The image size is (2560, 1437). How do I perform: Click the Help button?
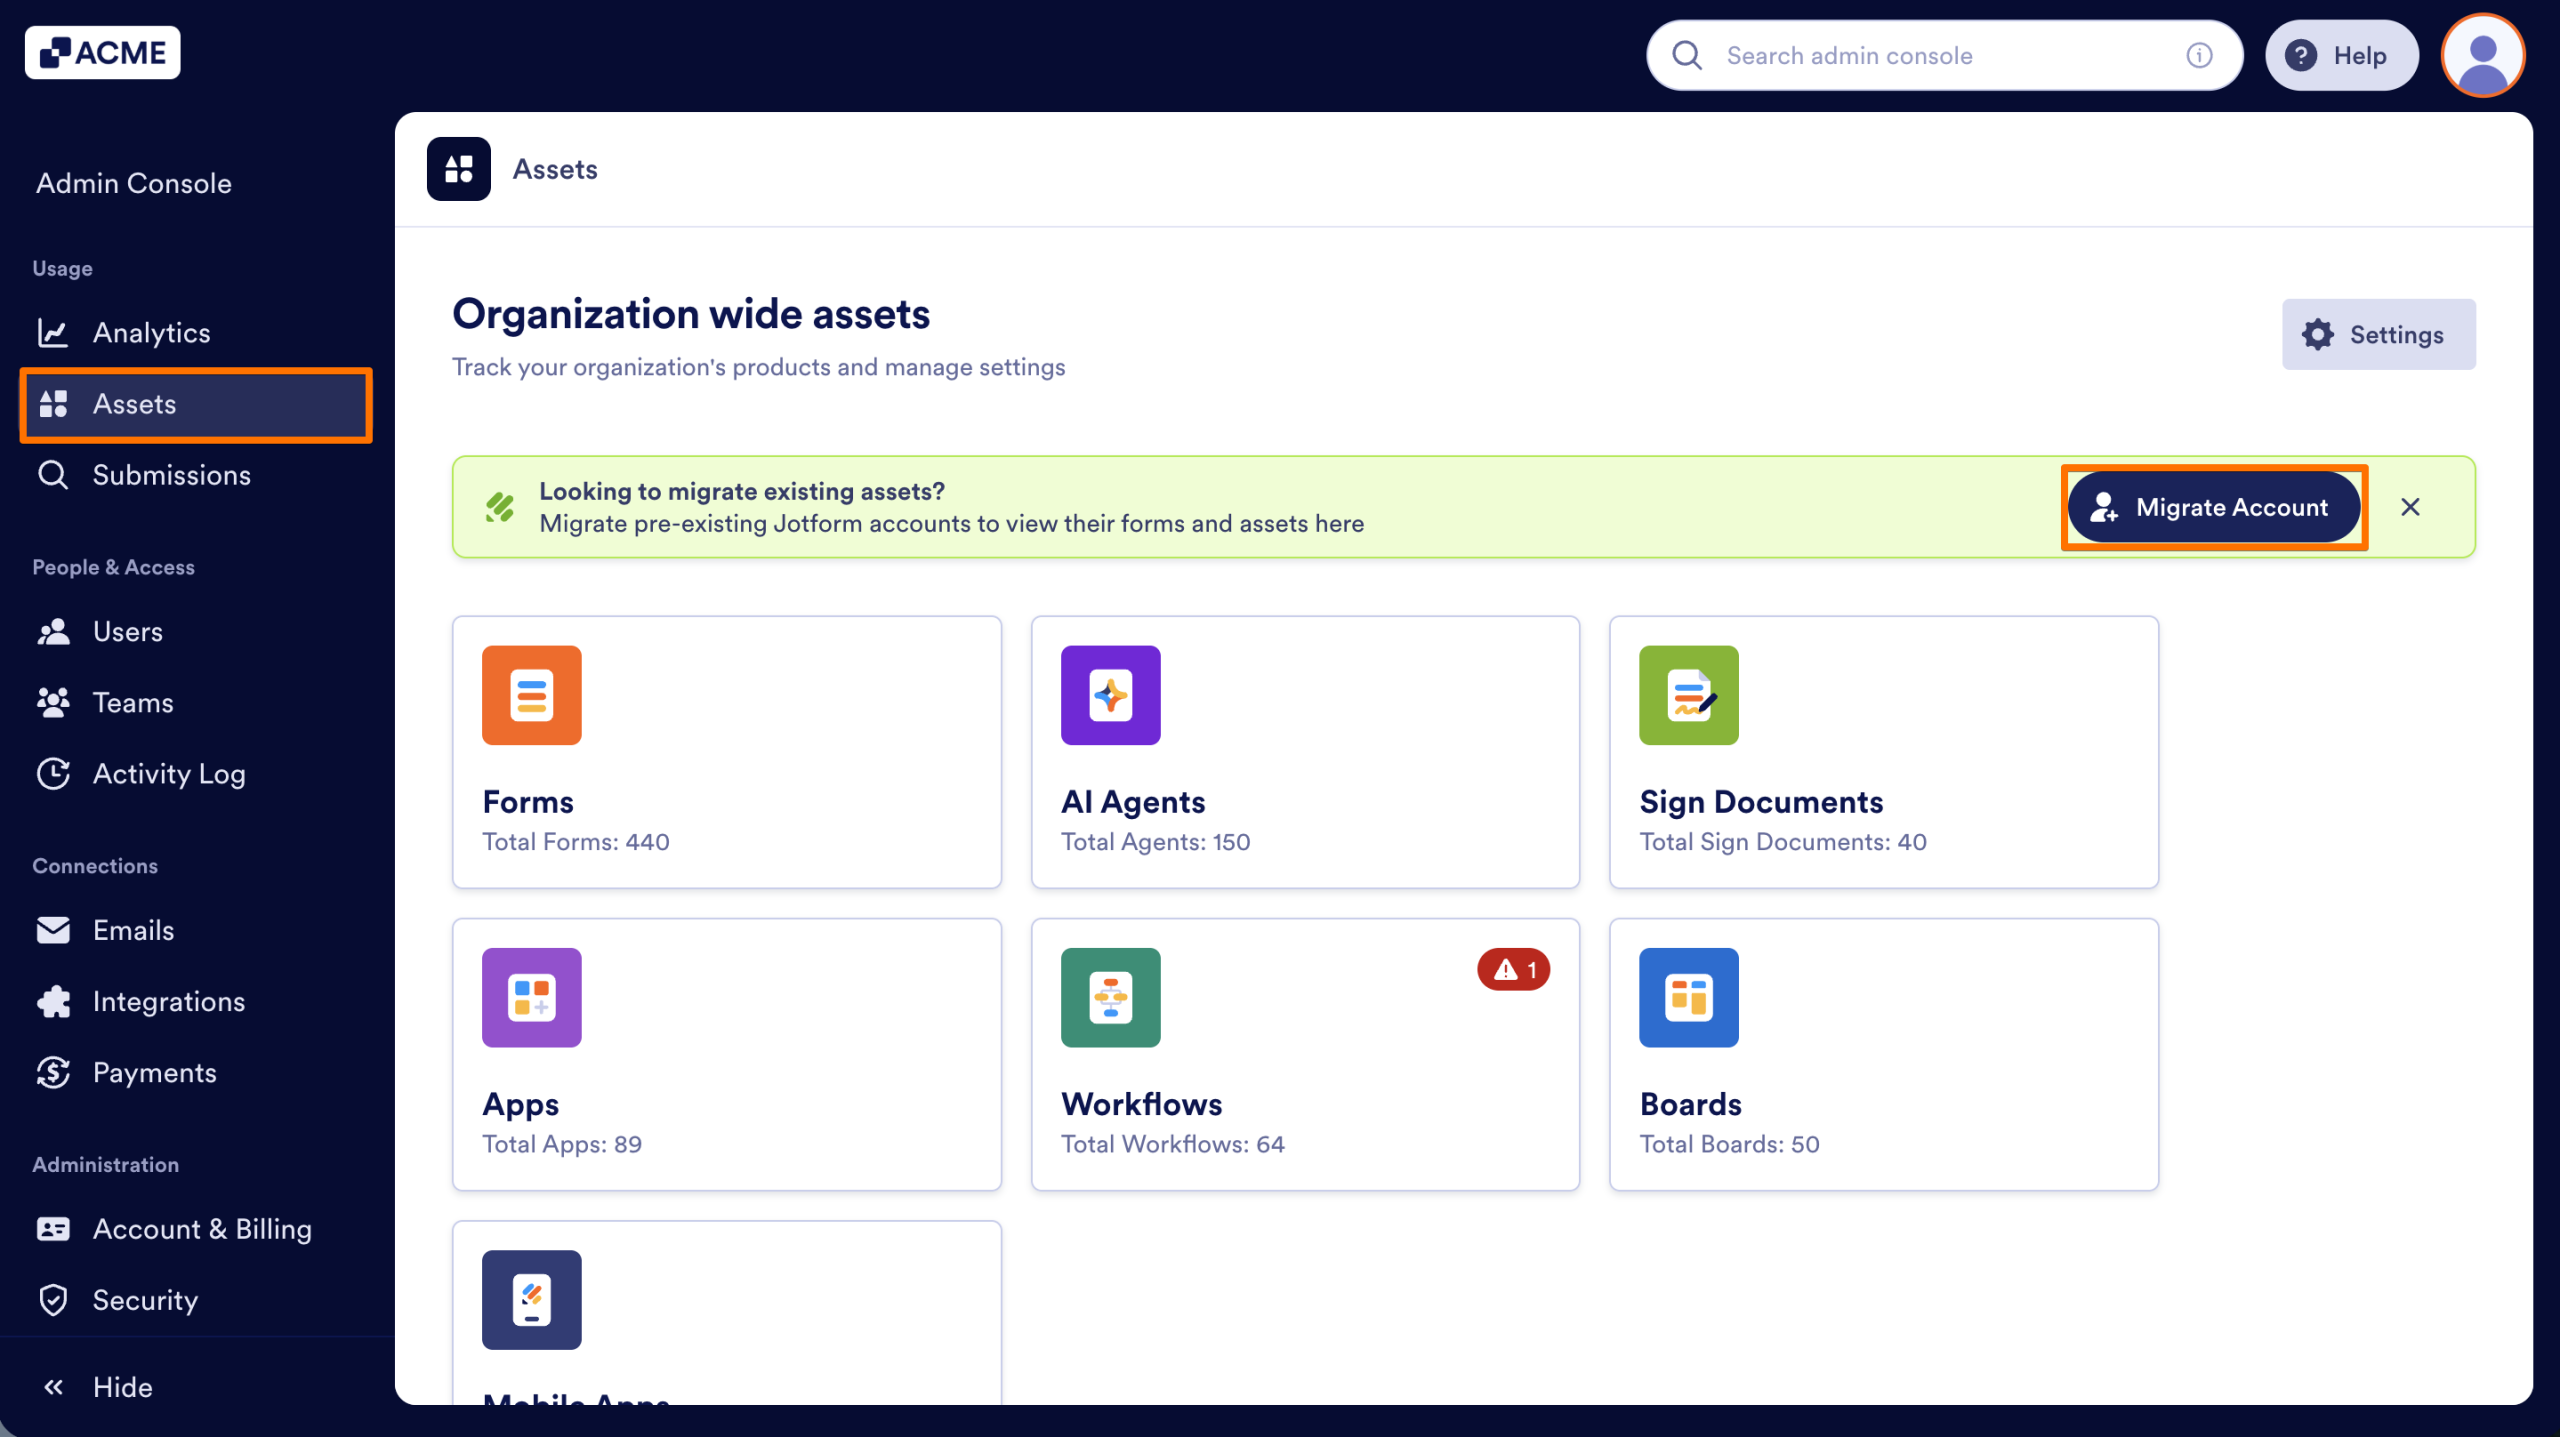[x=2341, y=55]
